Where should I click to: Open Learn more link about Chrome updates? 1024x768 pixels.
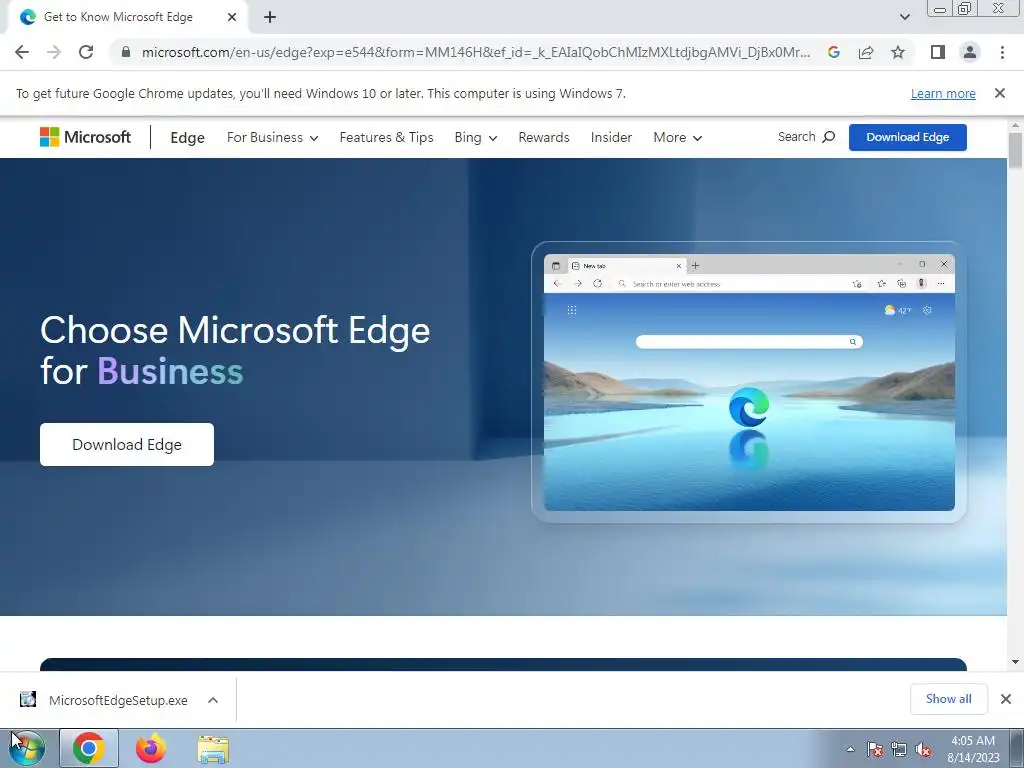pos(943,93)
